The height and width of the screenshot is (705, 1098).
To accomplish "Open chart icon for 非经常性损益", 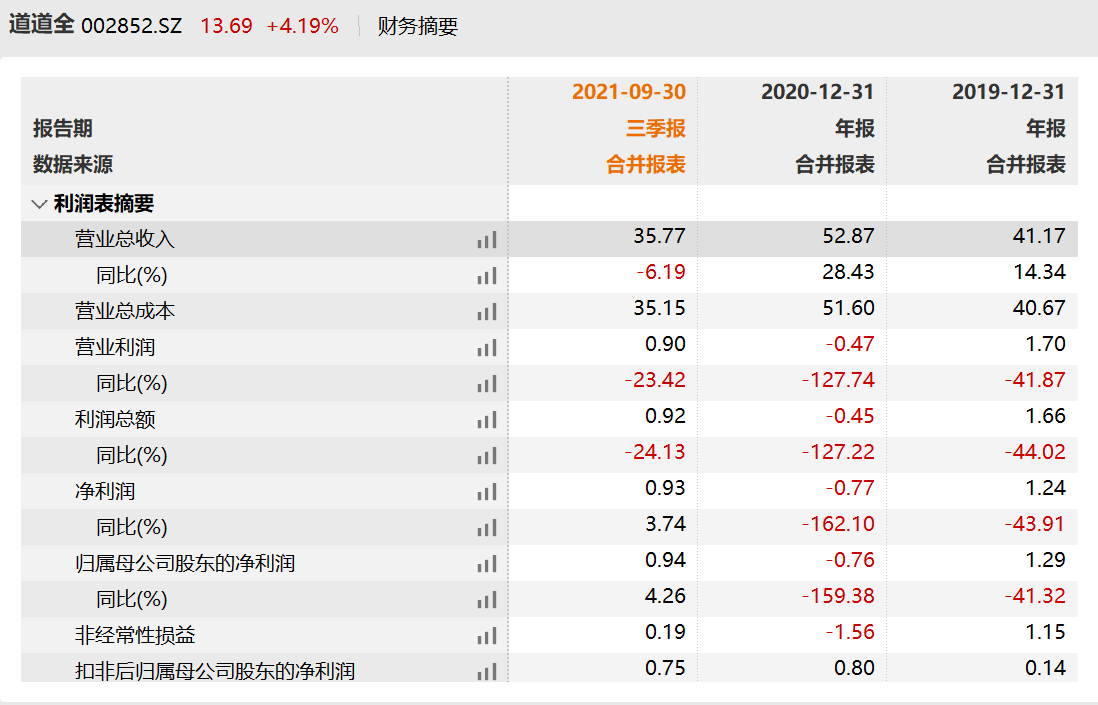I will click(487, 636).
